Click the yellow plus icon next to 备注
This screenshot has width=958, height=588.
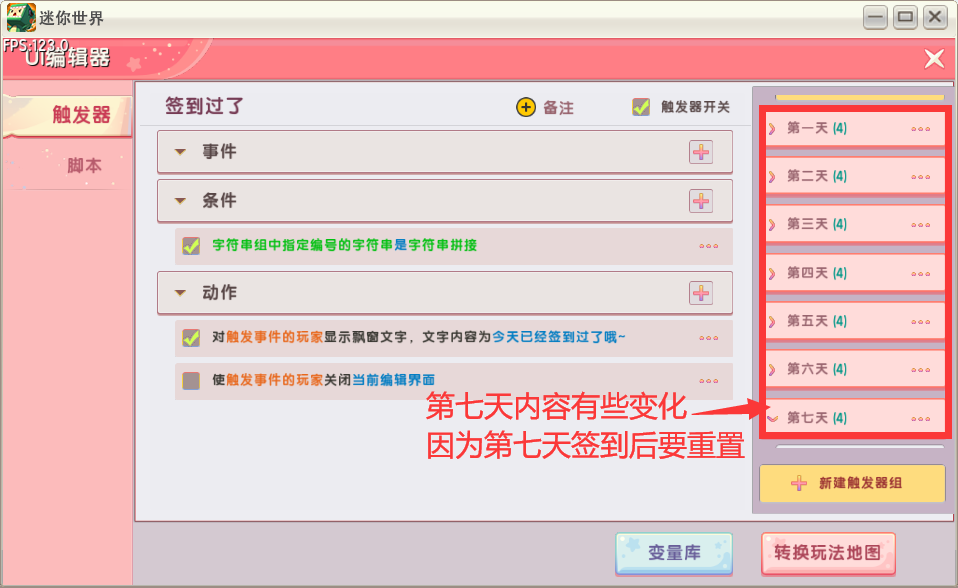[x=525, y=107]
